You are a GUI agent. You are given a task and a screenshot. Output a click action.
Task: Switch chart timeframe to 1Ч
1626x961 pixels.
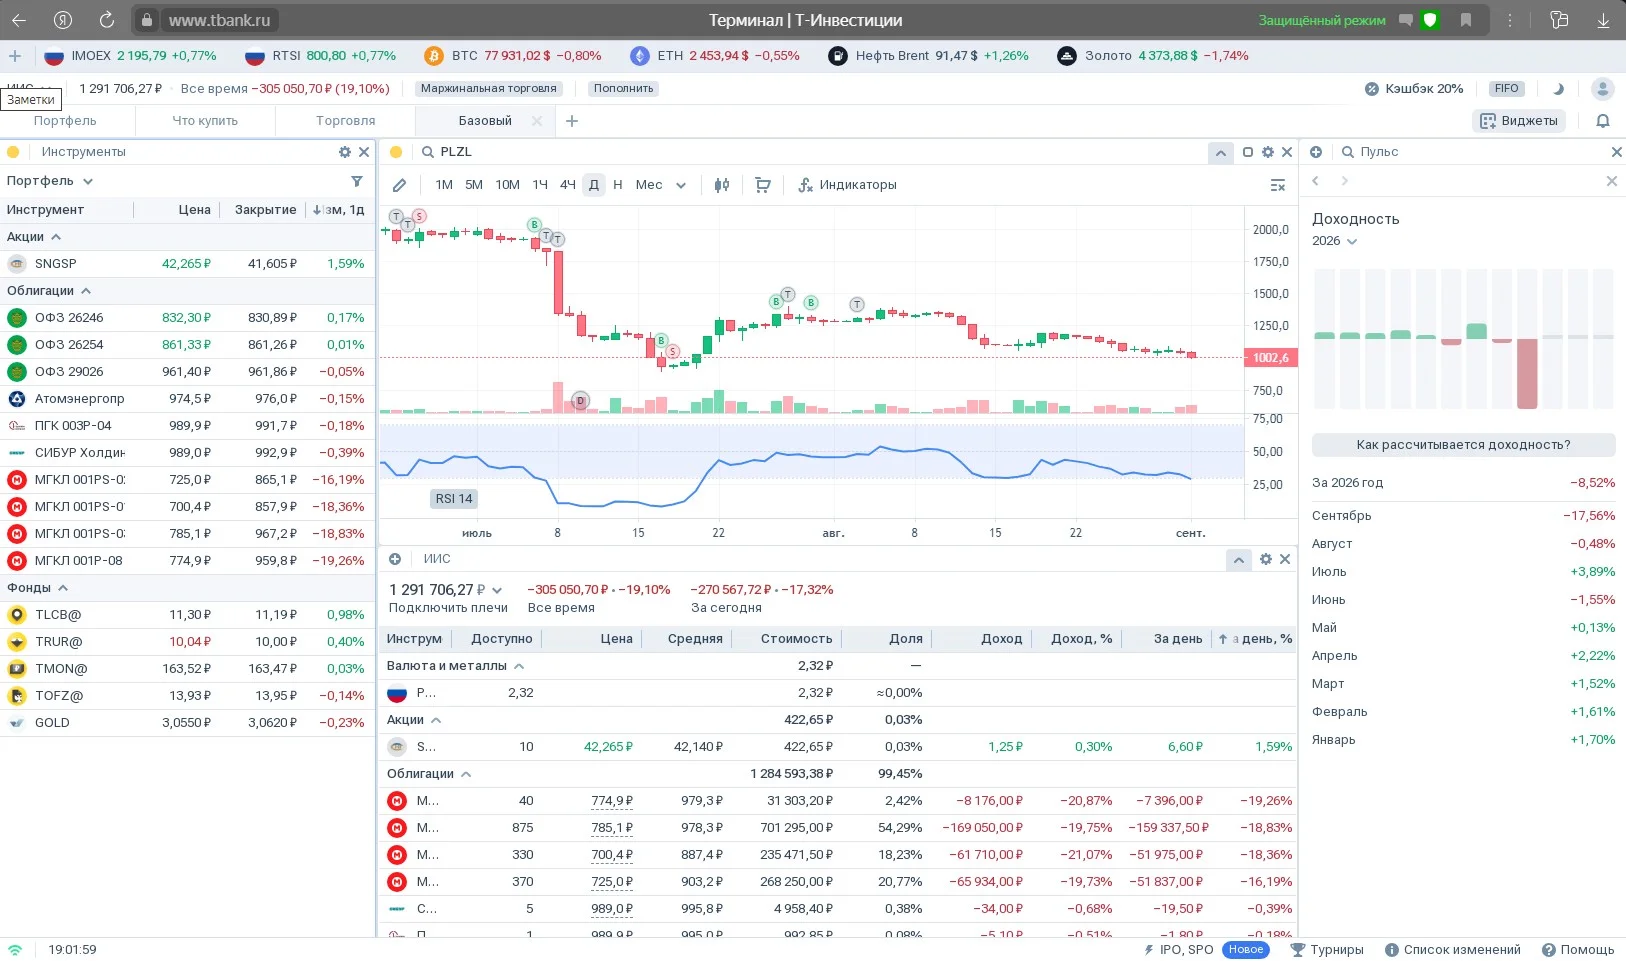(540, 185)
